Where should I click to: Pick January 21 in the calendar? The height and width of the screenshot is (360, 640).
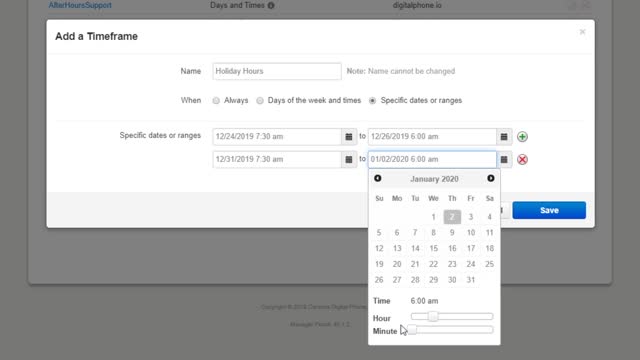[415, 264]
